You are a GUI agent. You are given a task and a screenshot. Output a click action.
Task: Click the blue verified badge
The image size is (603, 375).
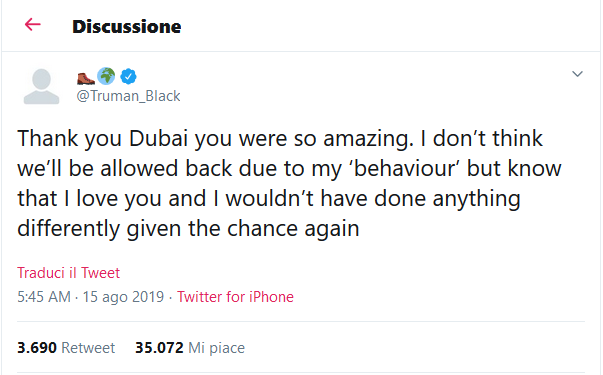[x=128, y=77]
